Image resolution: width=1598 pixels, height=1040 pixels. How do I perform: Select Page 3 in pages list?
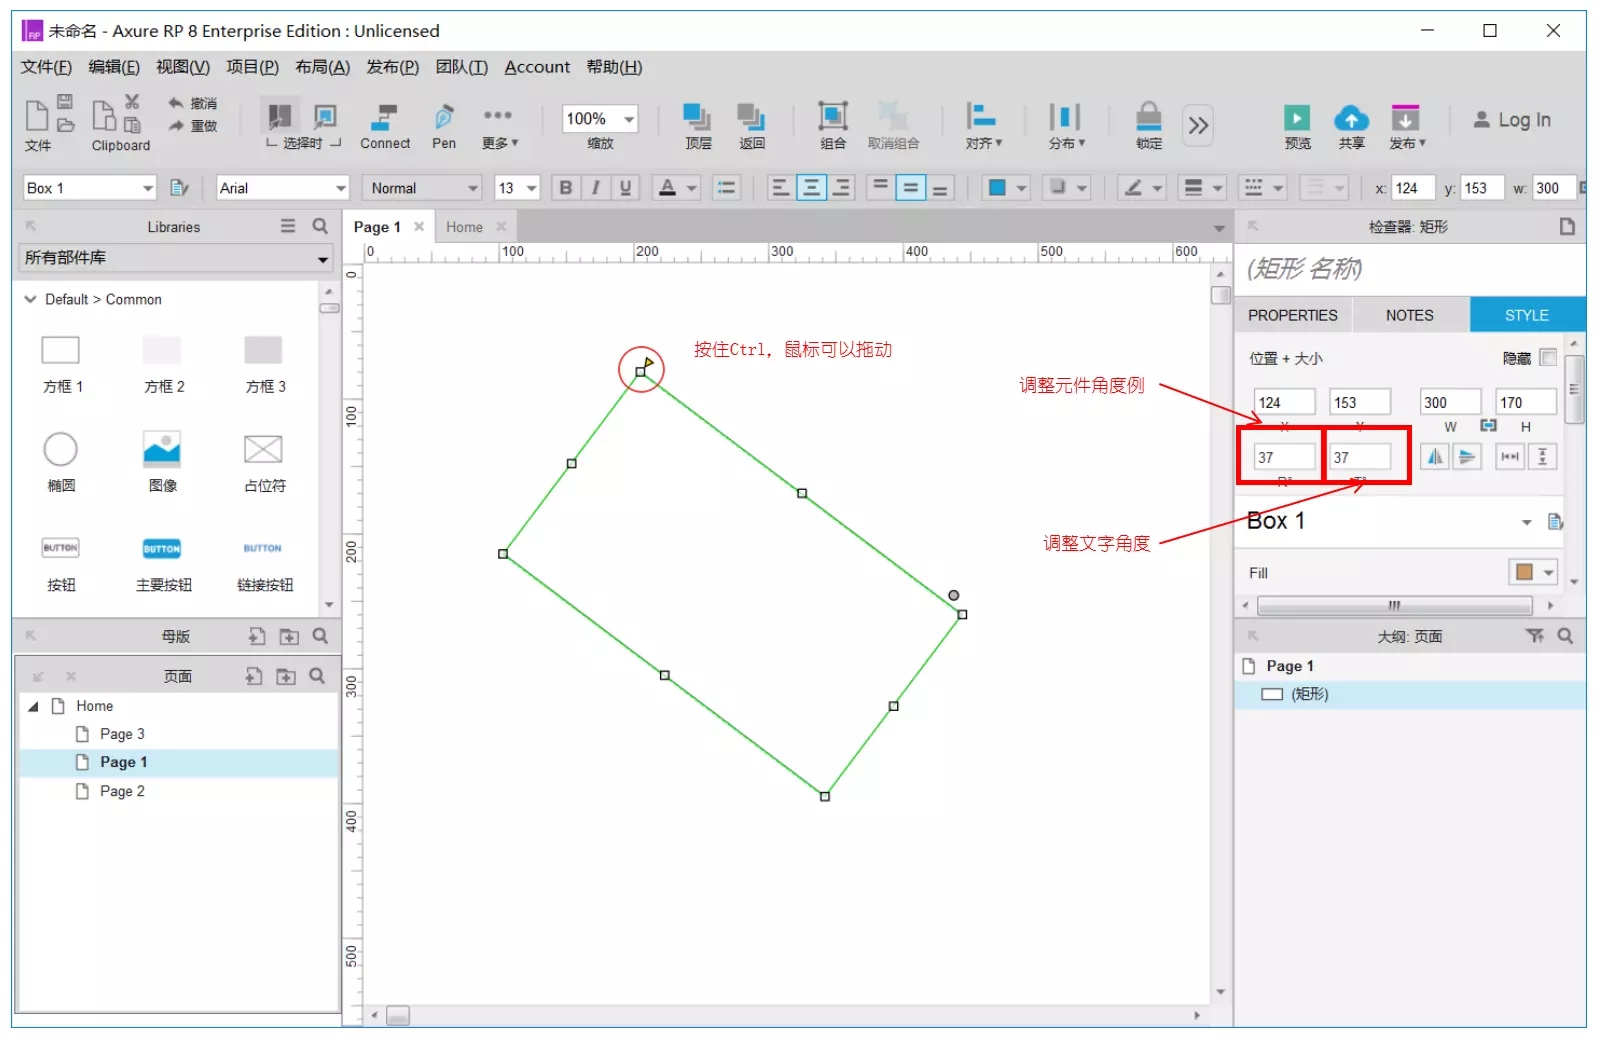(x=122, y=734)
